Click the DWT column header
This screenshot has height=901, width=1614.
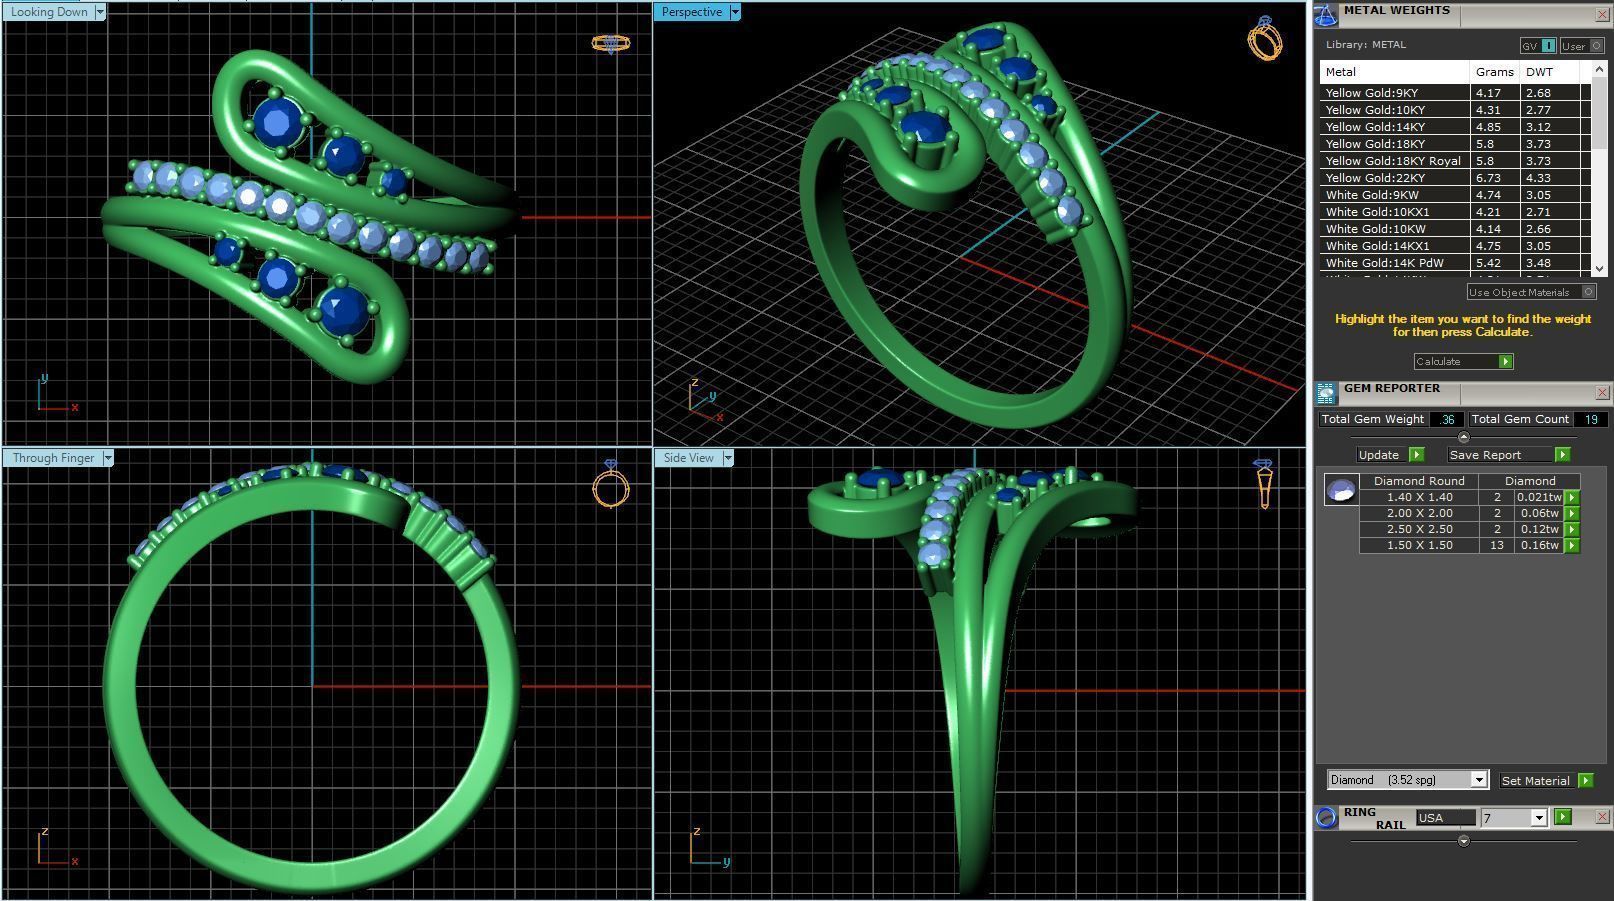pyautogui.click(x=1549, y=72)
